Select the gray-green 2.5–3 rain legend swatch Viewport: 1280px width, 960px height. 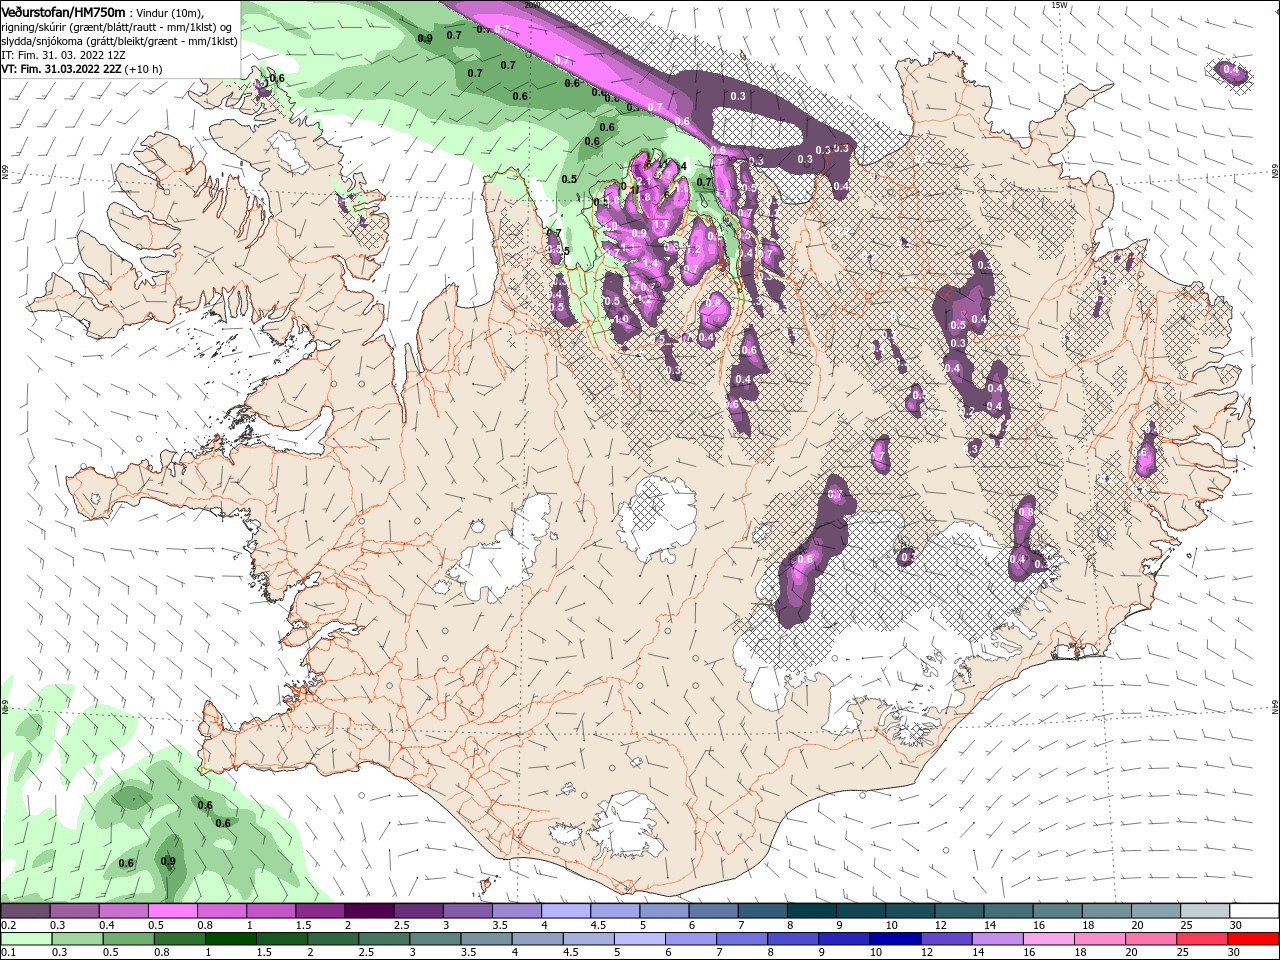pyautogui.click(x=385, y=939)
